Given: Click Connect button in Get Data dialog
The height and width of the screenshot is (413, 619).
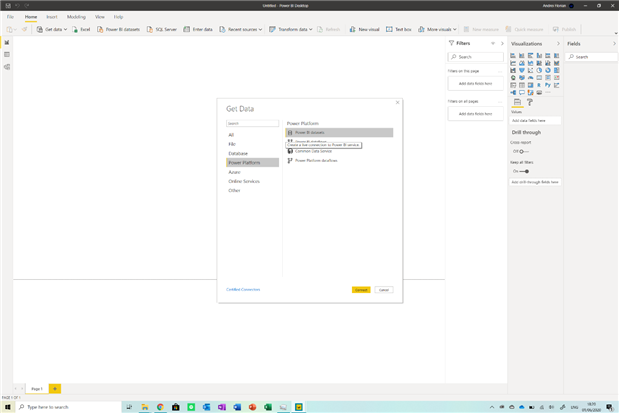Looking at the screenshot, I should (361, 290).
